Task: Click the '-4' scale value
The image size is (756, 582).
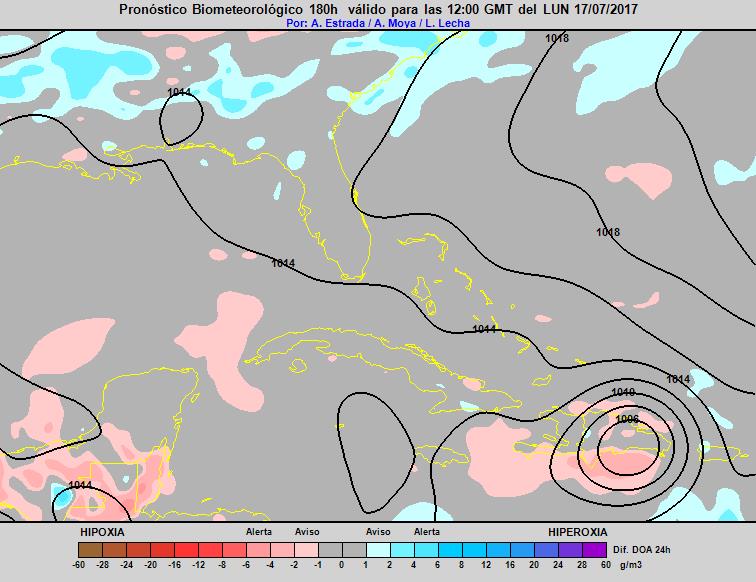Action: (x=270, y=565)
